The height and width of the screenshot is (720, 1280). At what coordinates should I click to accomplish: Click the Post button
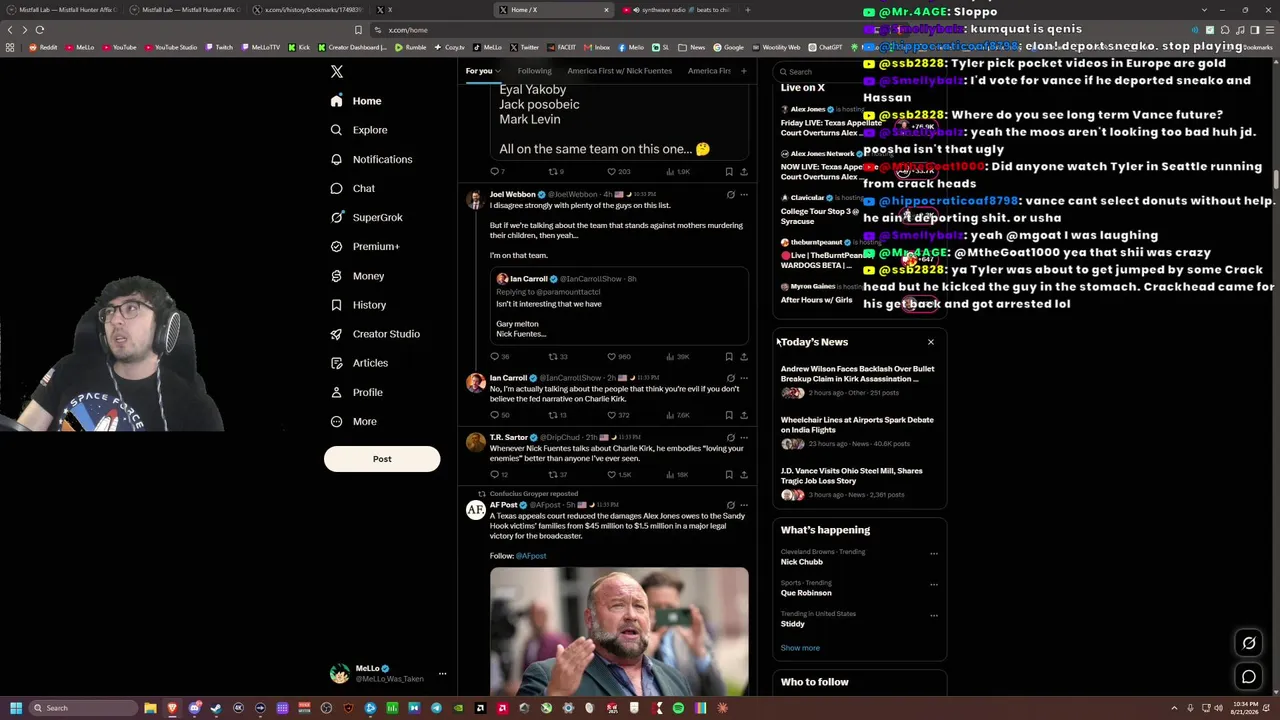[382, 459]
